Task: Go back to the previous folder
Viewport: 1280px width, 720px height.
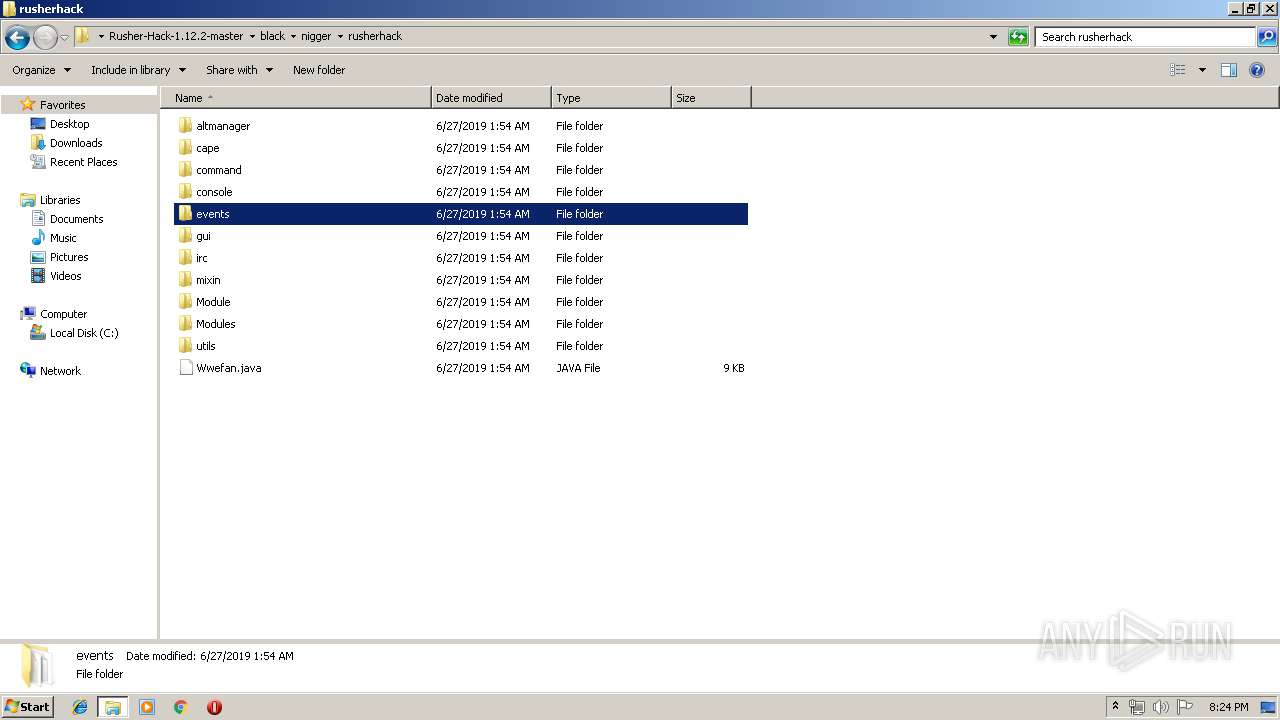Action: pos(17,37)
